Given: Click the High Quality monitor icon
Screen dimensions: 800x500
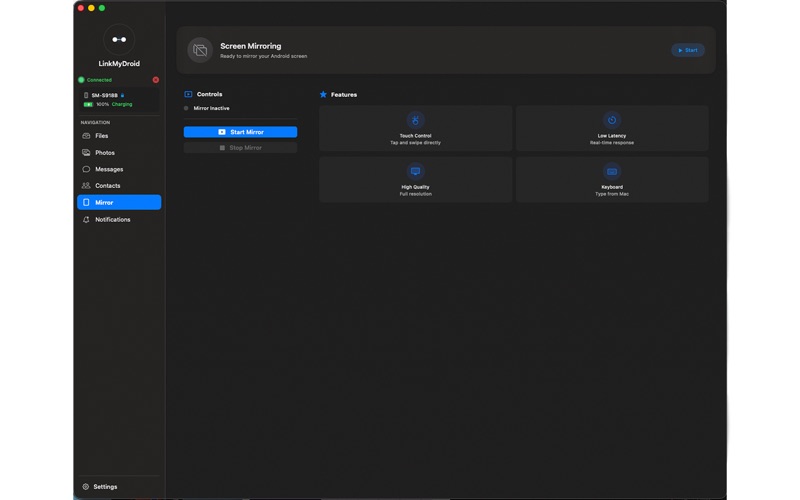Looking at the screenshot, I should click(415, 171).
